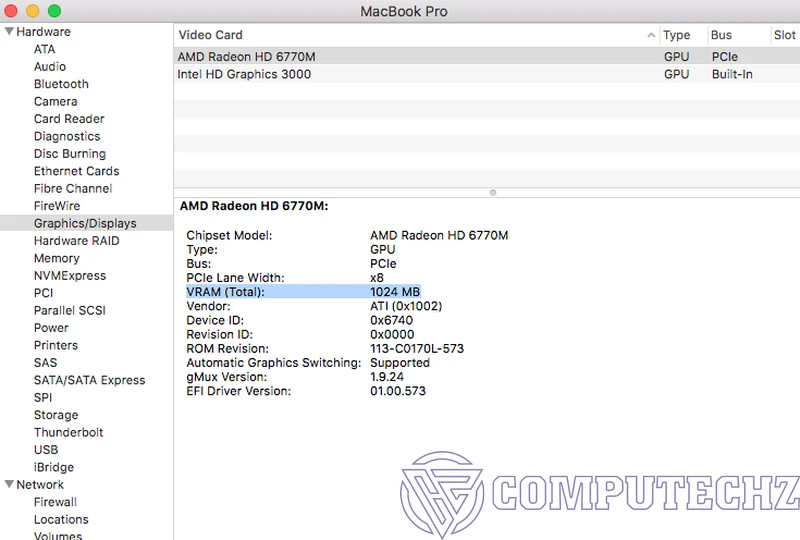This screenshot has width=800, height=540.
Task: Click the Automatic Graphics Switching value Supported
Action: click(x=400, y=363)
